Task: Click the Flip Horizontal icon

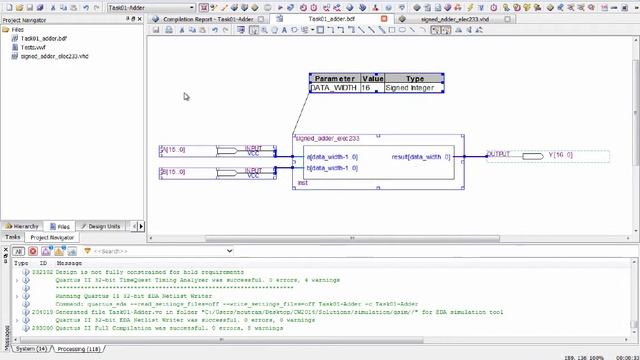Action: click(459, 30)
